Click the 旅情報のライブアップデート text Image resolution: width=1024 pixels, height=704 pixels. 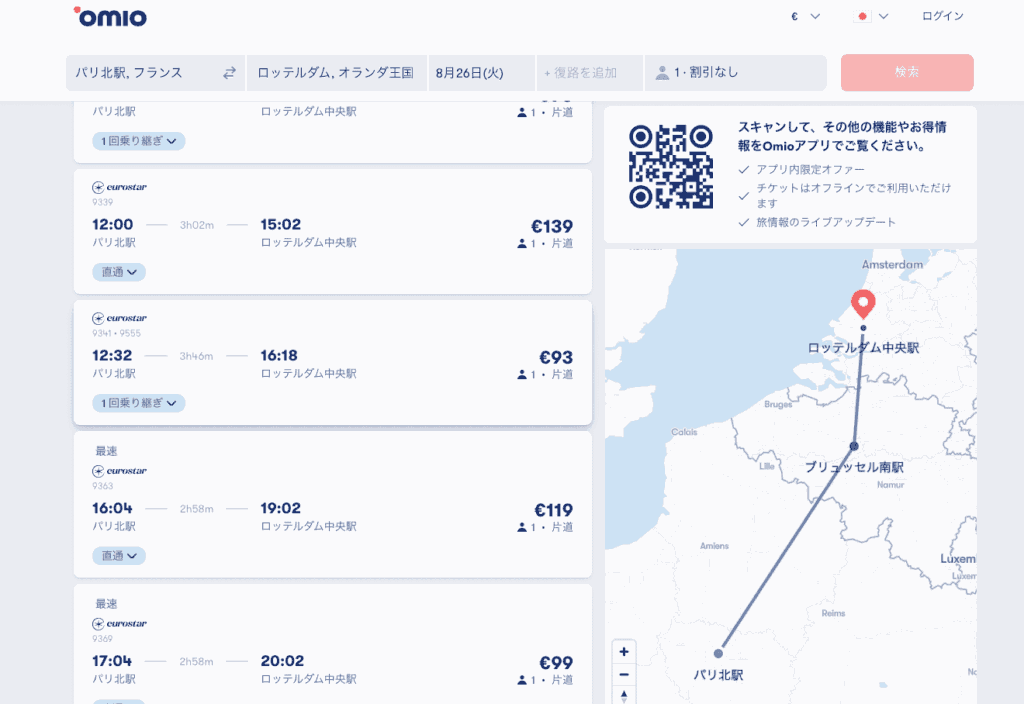coord(826,223)
